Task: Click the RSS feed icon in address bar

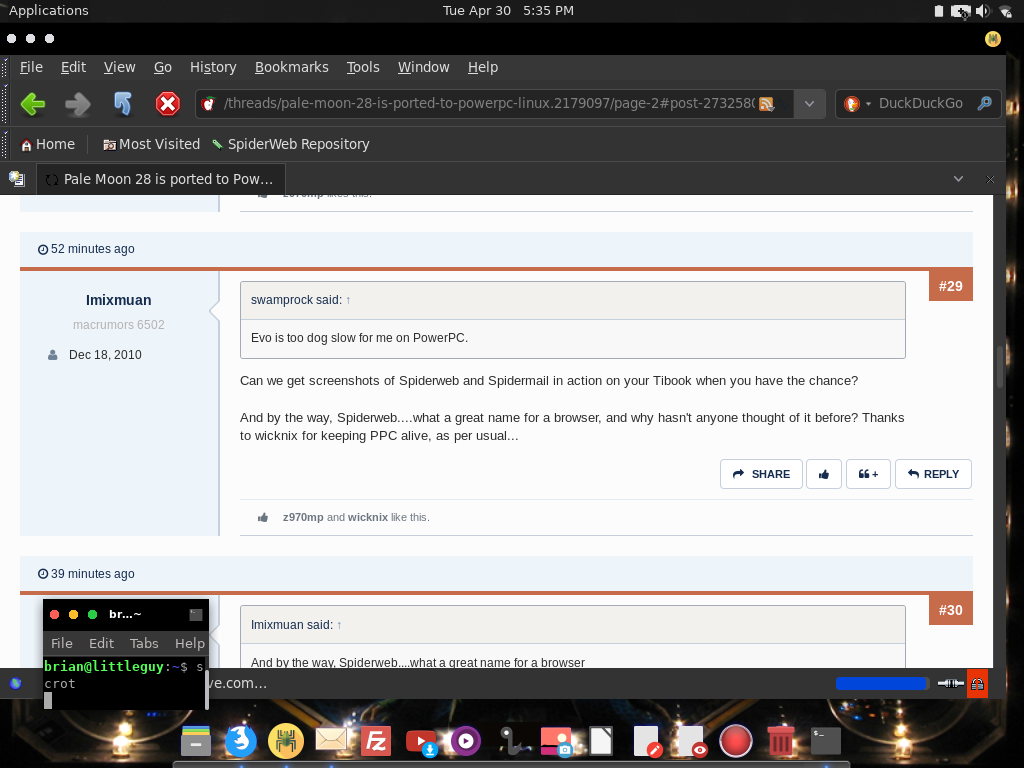Action: click(x=767, y=104)
